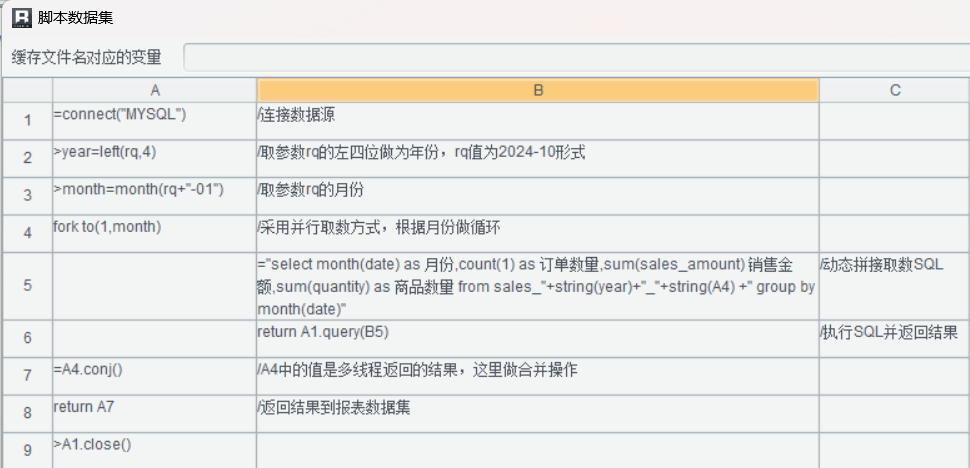Screen dimensions: 970x468
Task: Select the SQL select statement cell
Action: point(537,286)
